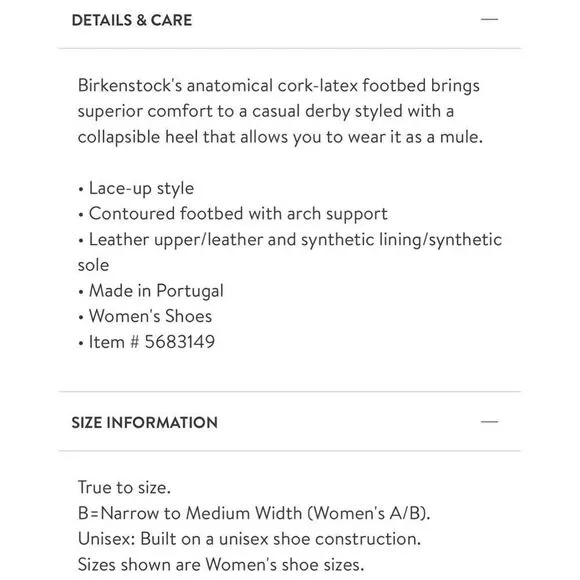Click the Contoured footbed with arch support line
The image size is (580, 580).
[233, 214]
